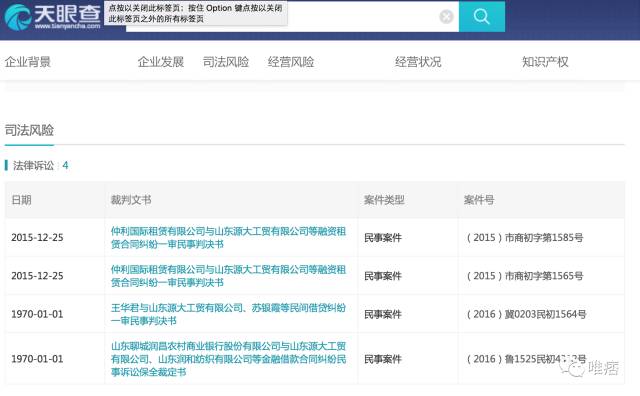Open the 企业发展 navigation tab
This screenshot has width=640, height=396.
click(x=161, y=62)
